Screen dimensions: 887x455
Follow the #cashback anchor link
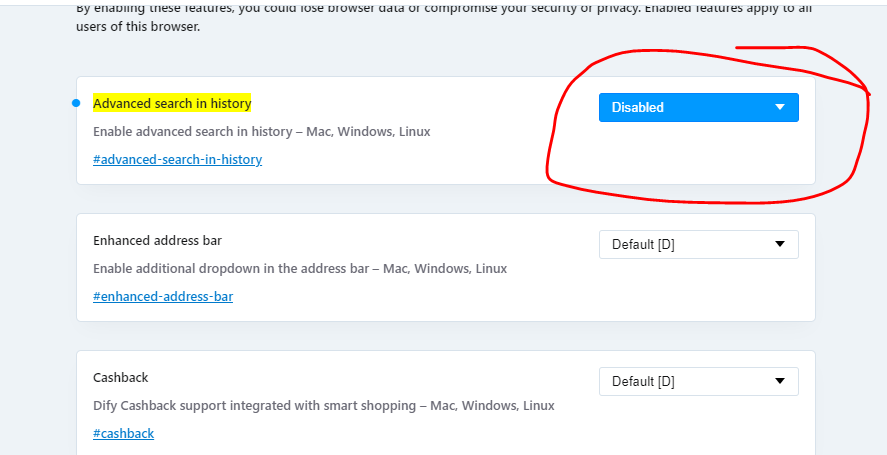coord(123,433)
